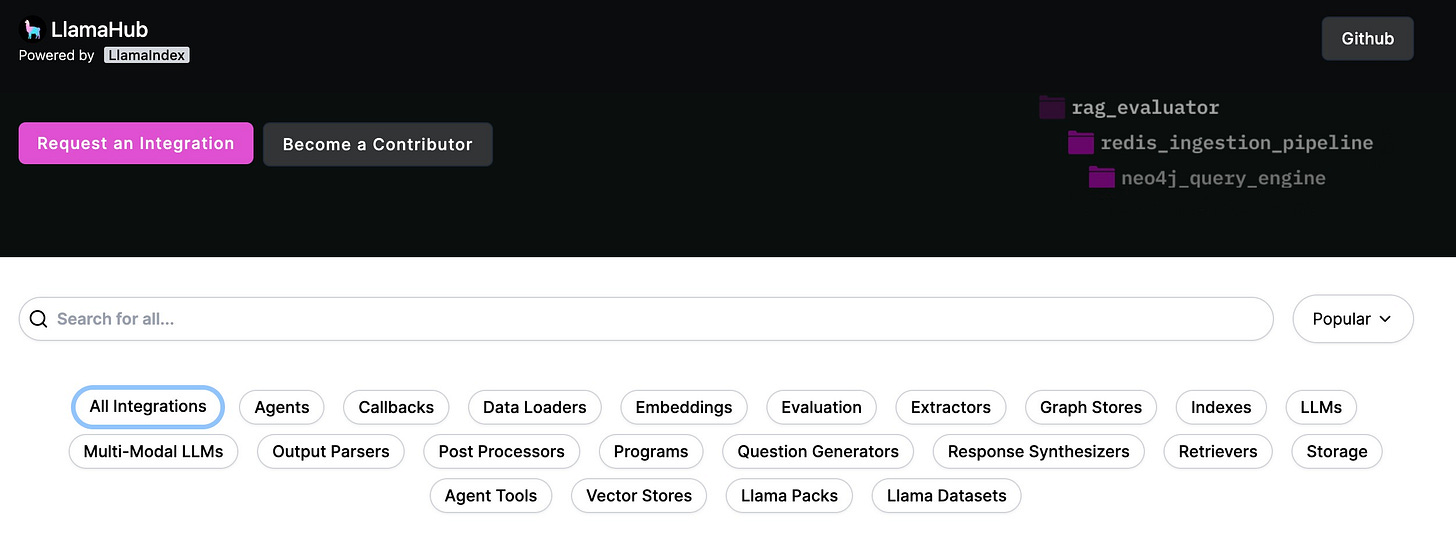
Task: Select the Callbacks filter chip
Action: (396, 407)
